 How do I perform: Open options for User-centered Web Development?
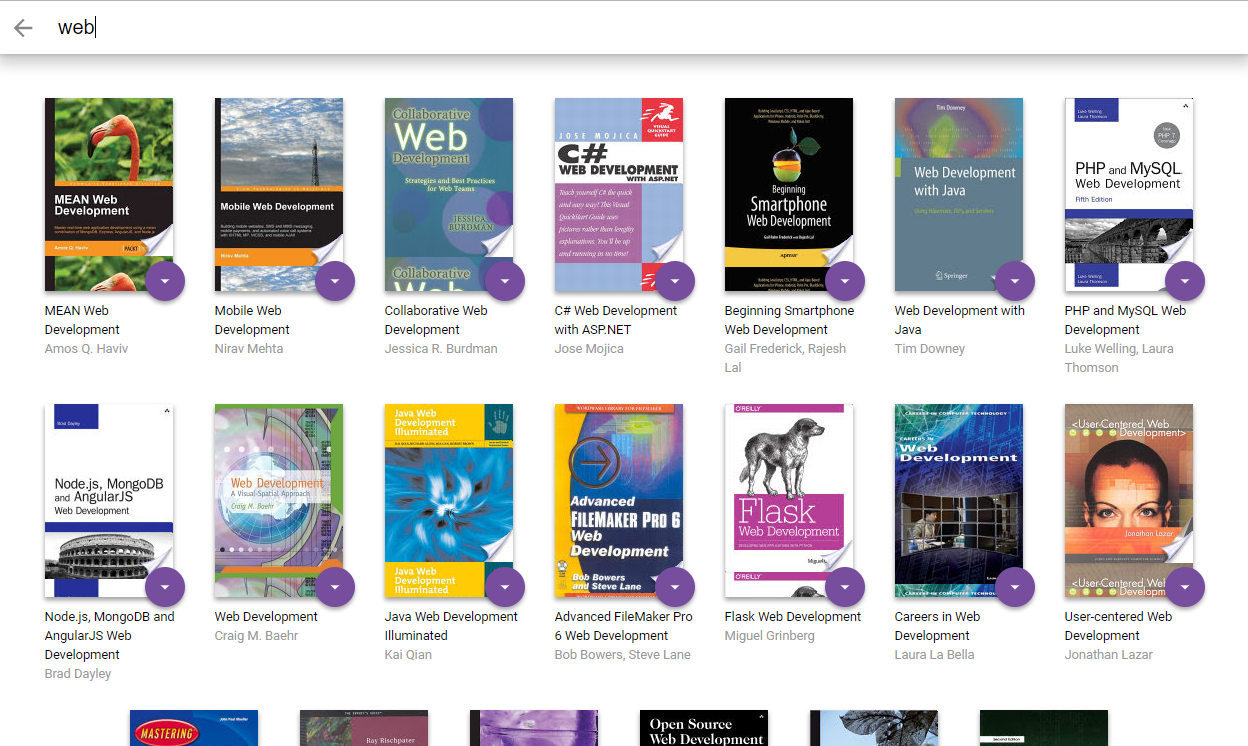[x=1185, y=587]
